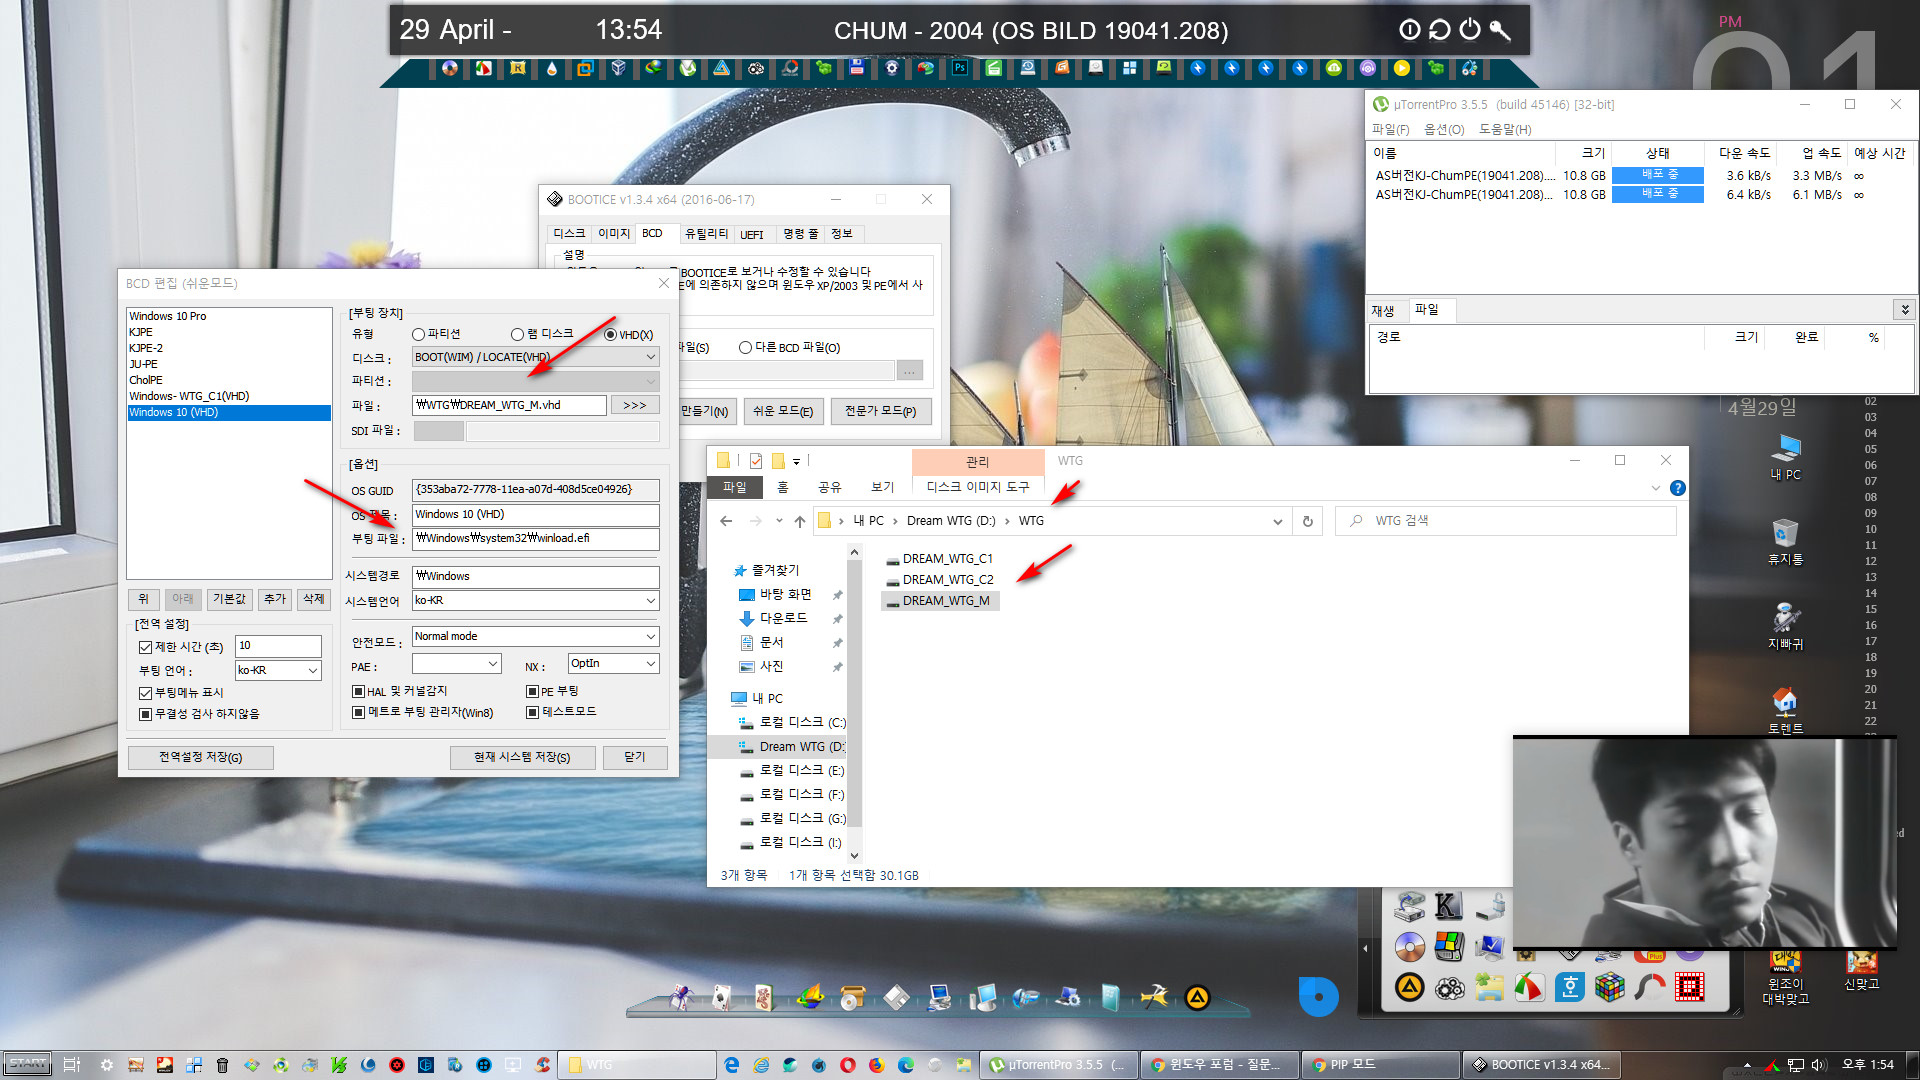Toggle 부팅메뉴 표시 checkbox
The image size is (1920, 1080).
click(145, 693)
